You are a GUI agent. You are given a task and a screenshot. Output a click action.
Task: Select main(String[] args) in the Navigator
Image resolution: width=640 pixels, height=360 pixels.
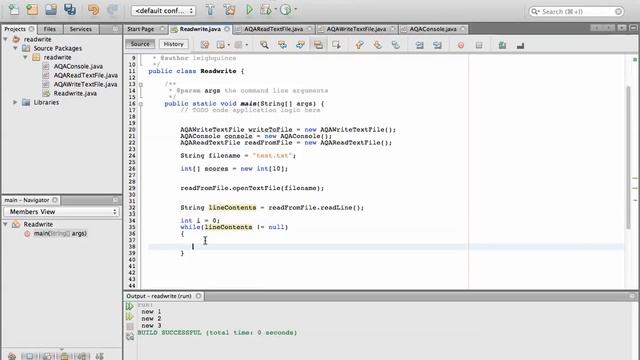click(x=60, y=233)
